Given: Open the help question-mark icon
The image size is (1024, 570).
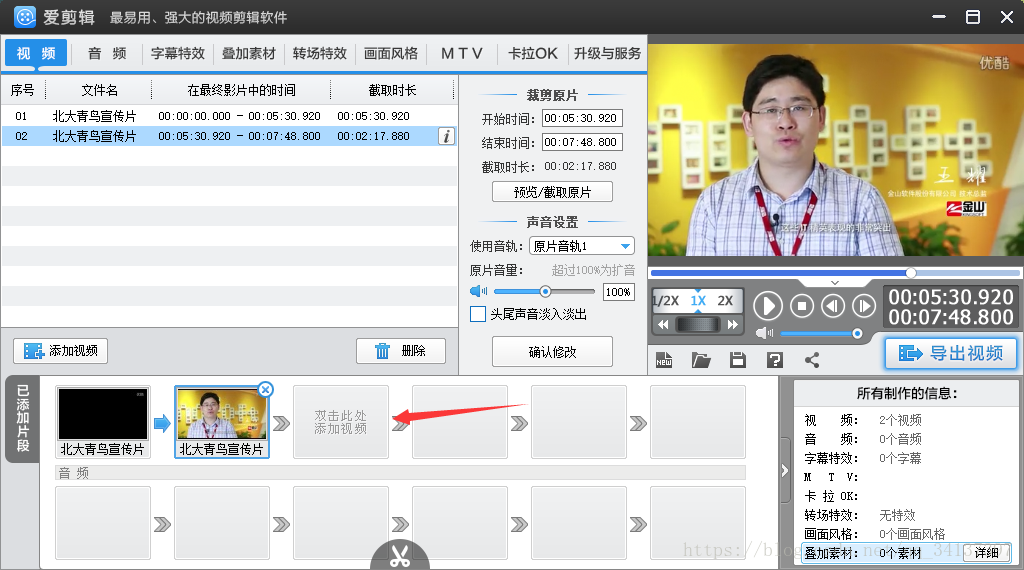Looking at the screenshot, I should coord(775,360).
